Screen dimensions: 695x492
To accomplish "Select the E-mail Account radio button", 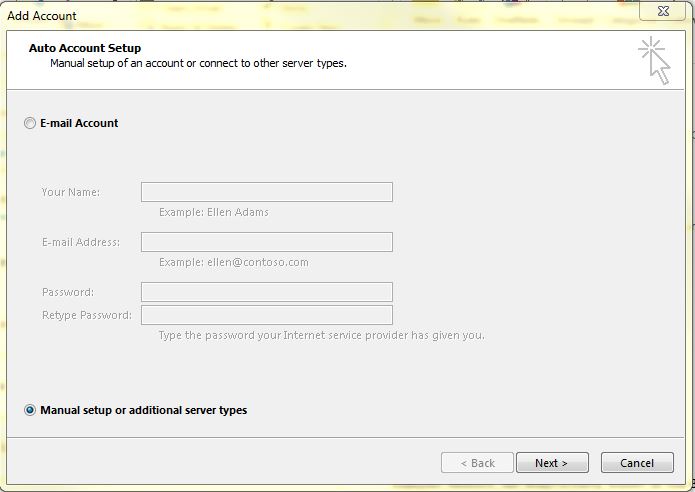I will tap(30, 123).
